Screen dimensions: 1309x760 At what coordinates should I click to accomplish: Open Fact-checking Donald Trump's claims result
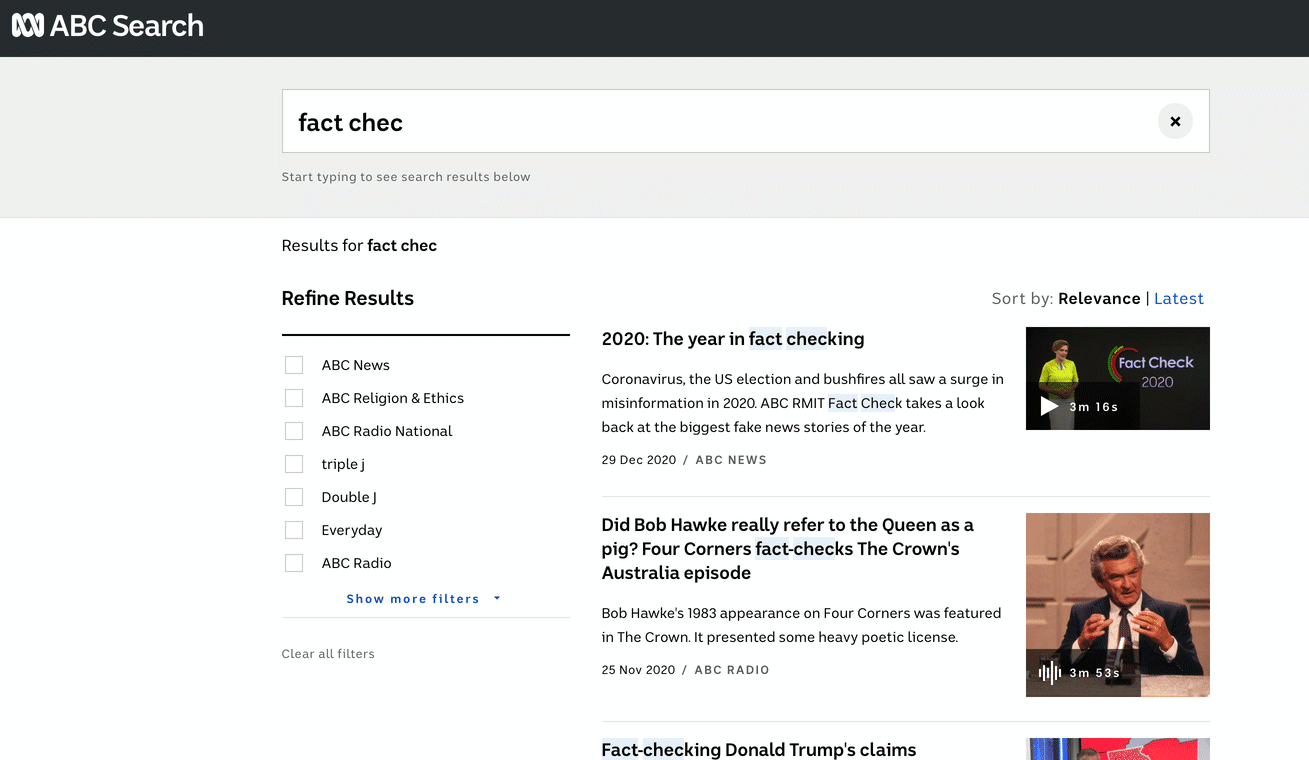click(759, 749)
